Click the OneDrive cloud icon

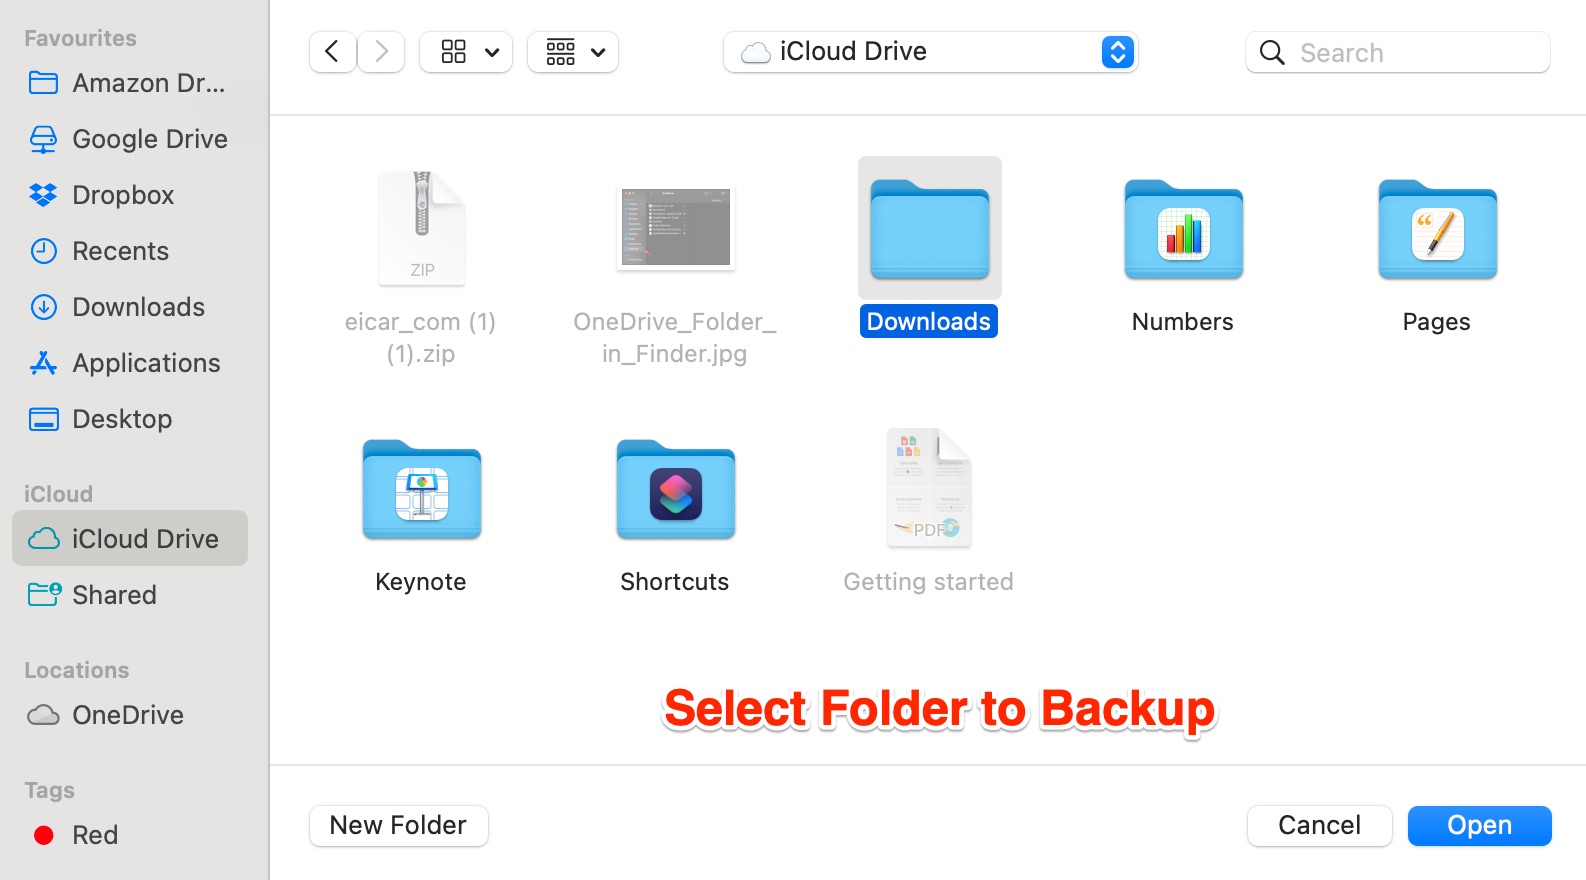tap(43, 715)
